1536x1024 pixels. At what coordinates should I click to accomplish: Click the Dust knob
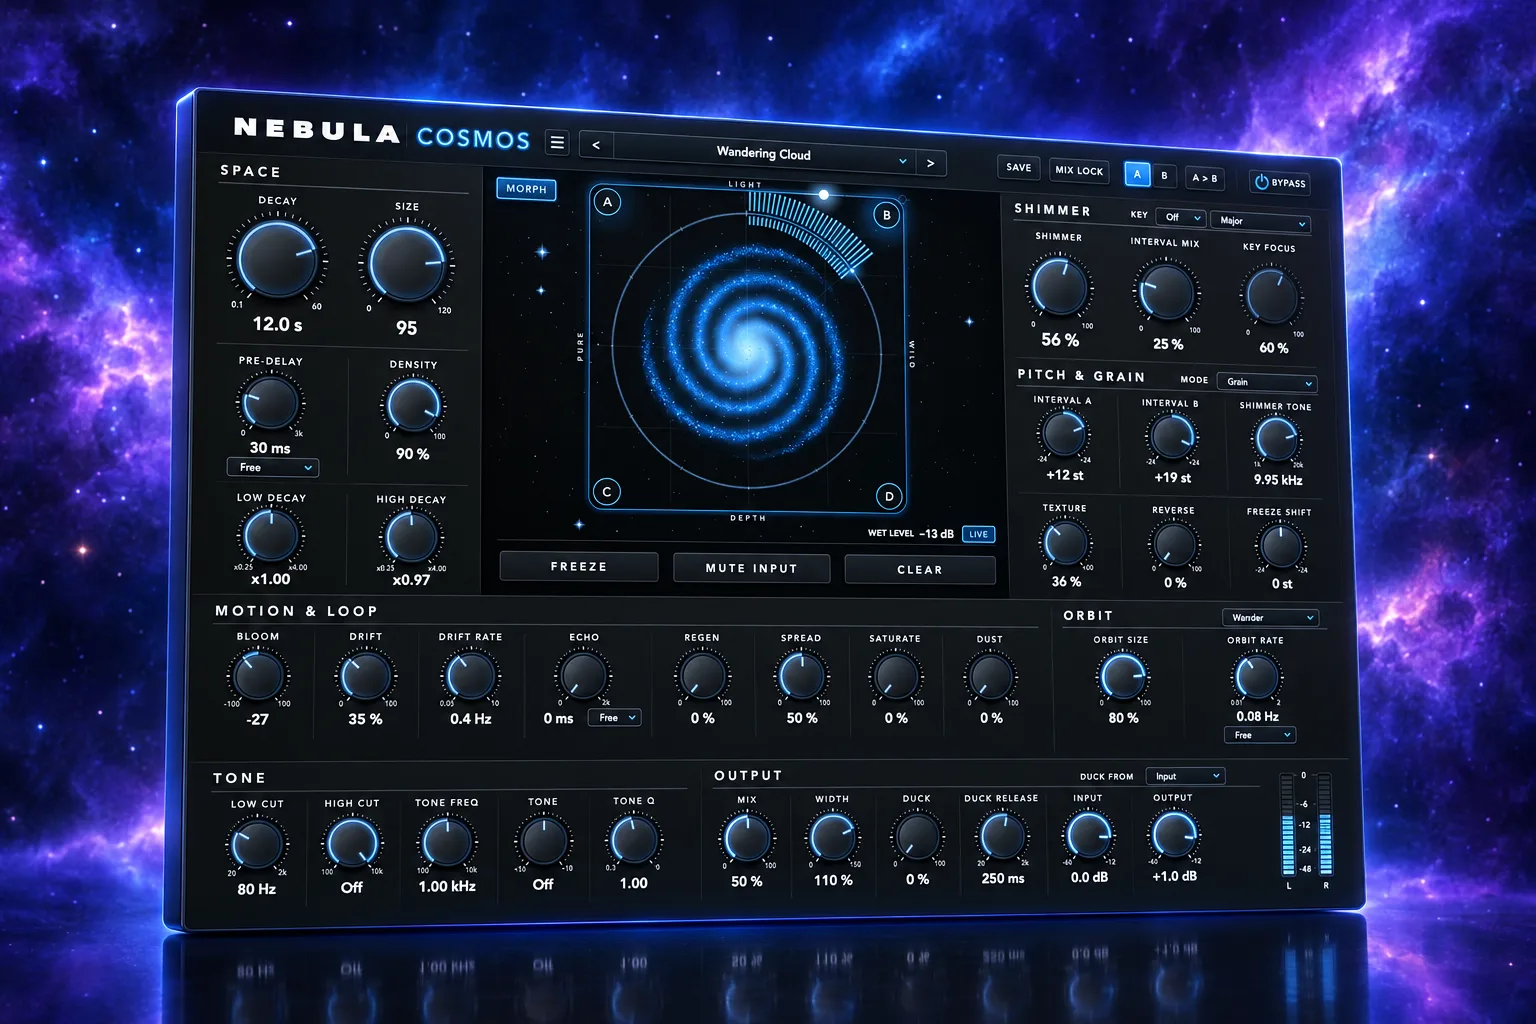tap(990, 678)
